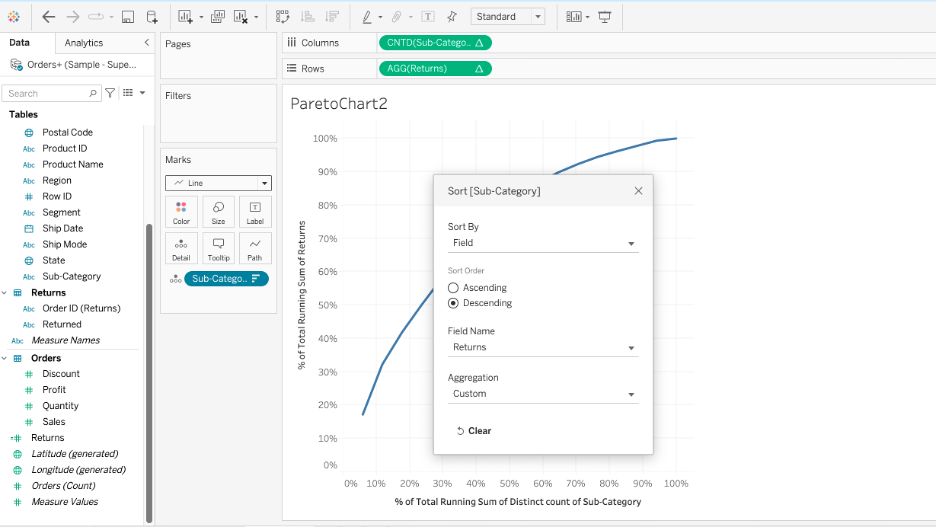Click the undo back arrow in toolbar
Image resolution: width=936 pixels, height=528 pixels.
click(x=49, y=17)
